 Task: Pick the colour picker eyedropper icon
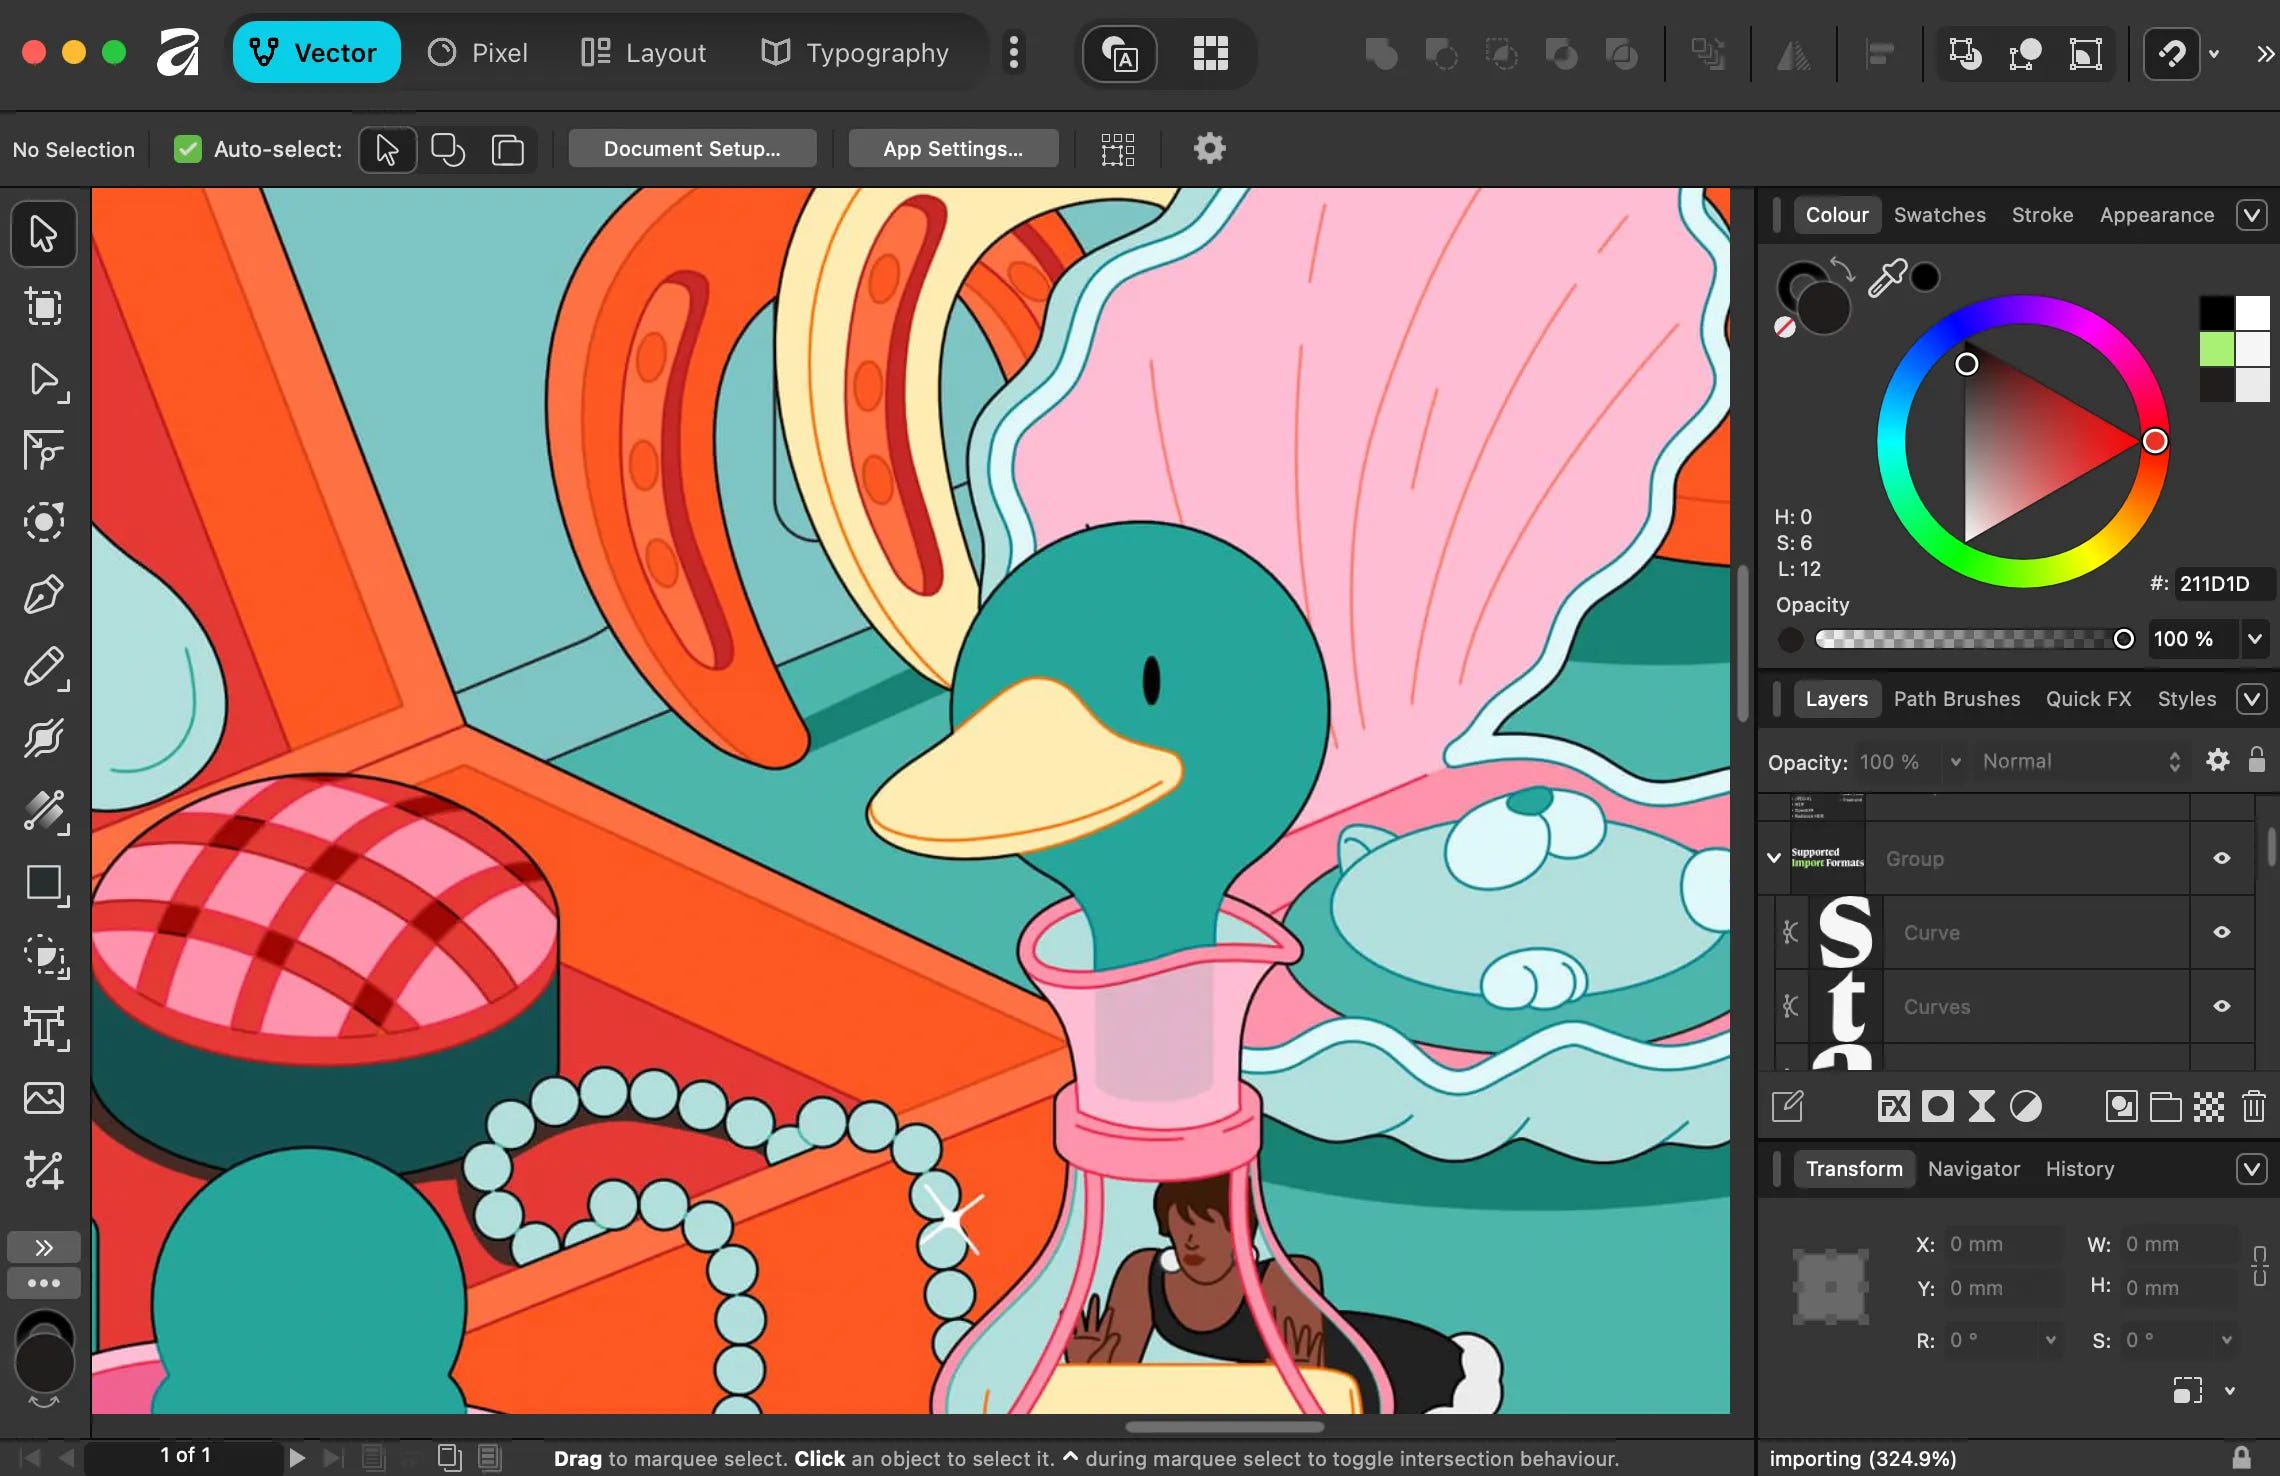point(1887,278)
